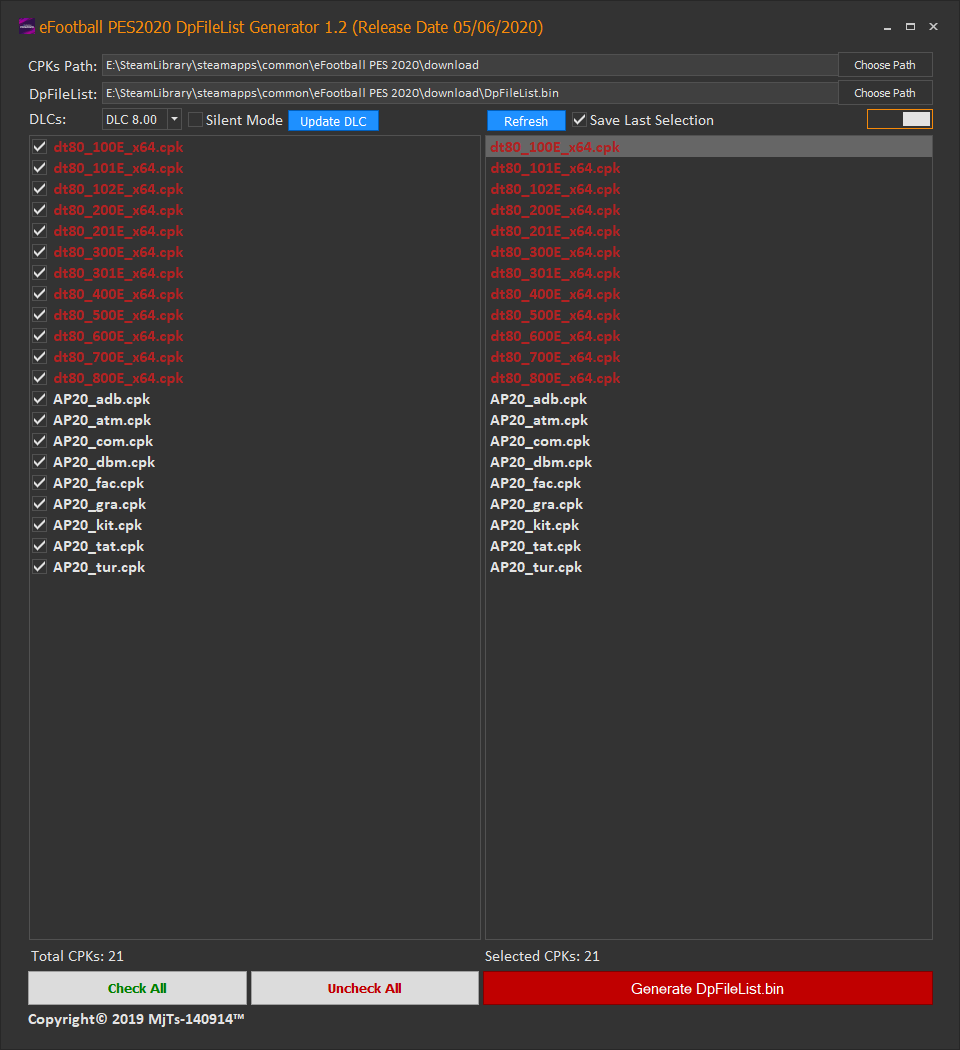
Task: Uncheck AP20_tur.cpk checkbox
Action: click(x=39, y=567)
